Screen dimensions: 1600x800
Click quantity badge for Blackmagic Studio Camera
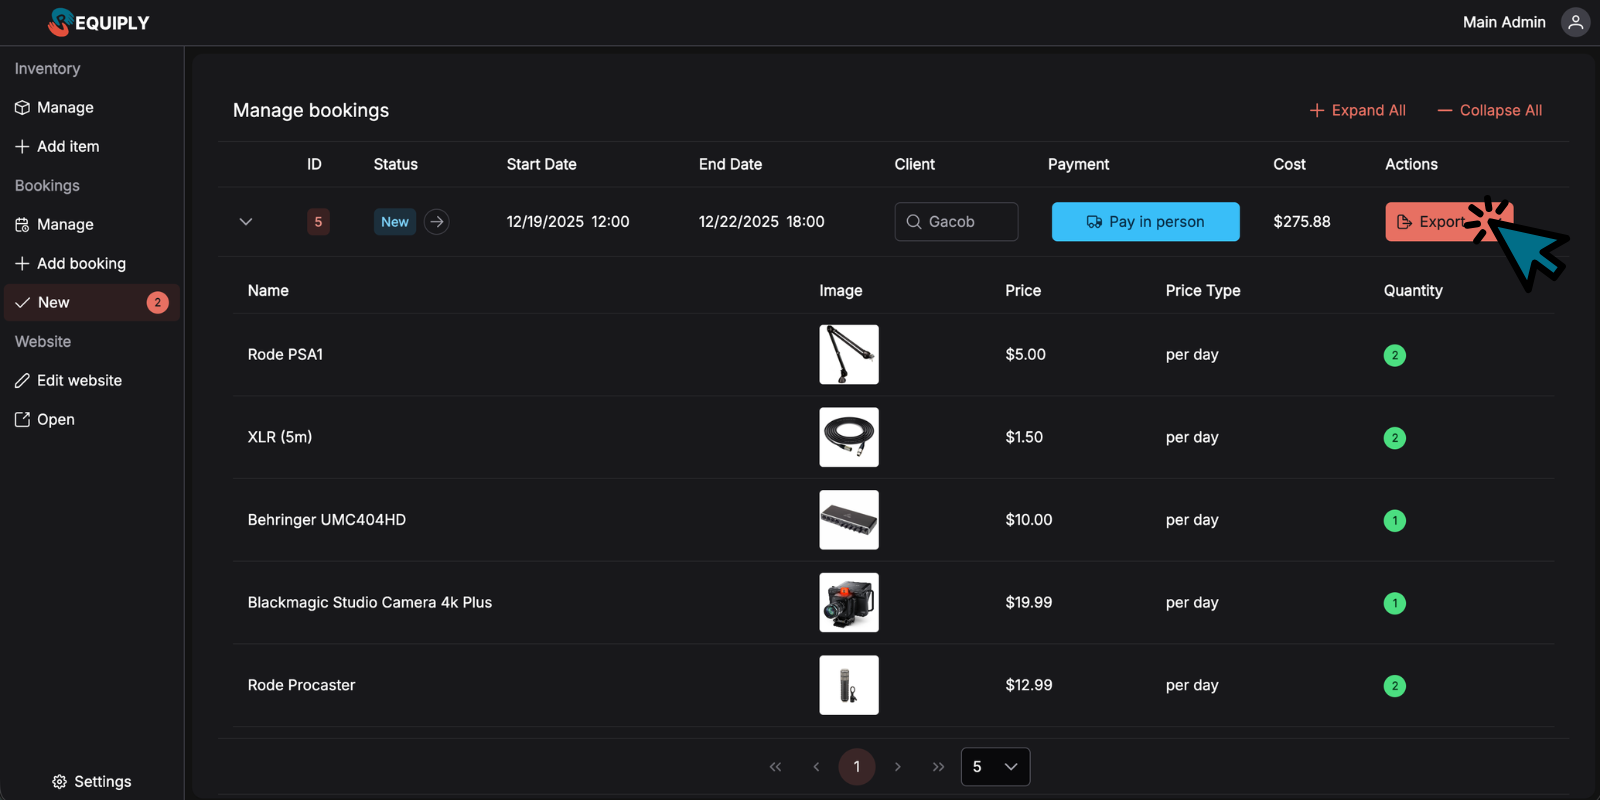pos(1395,603)
